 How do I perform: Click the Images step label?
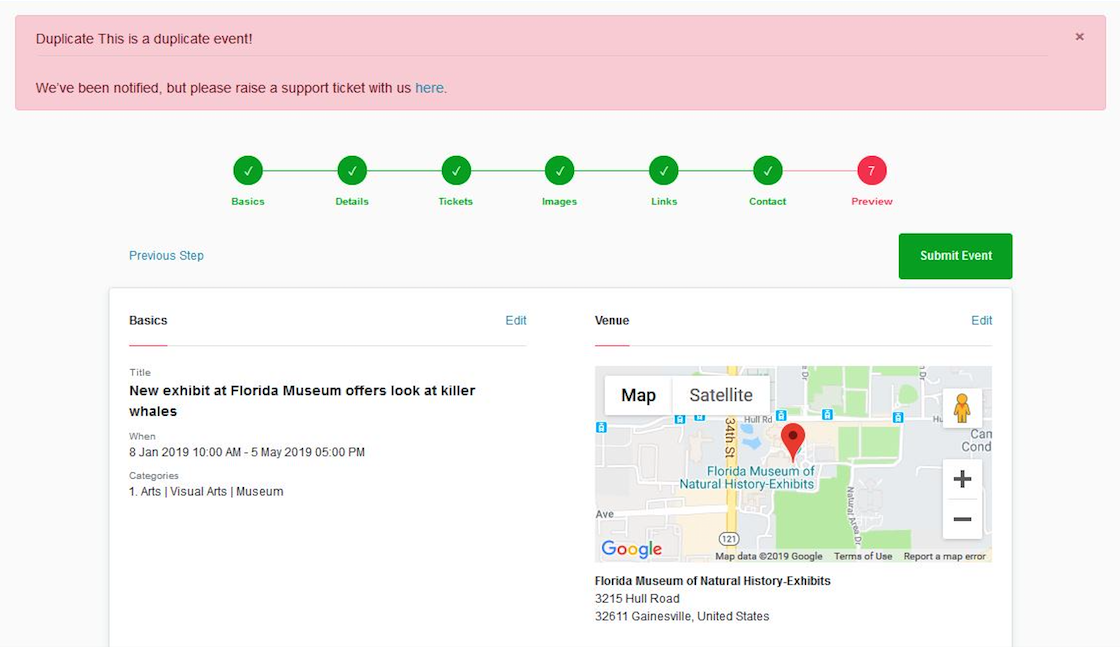(559, 201)
